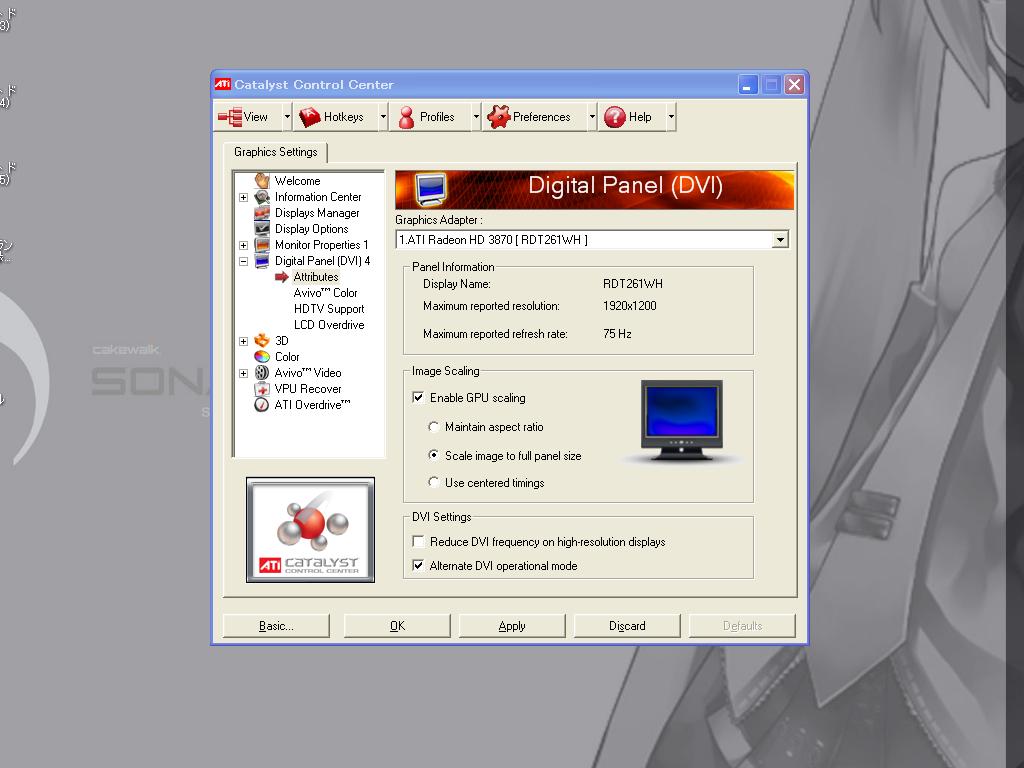
Task: Click the Basic... button
Action: click(276, 626)
